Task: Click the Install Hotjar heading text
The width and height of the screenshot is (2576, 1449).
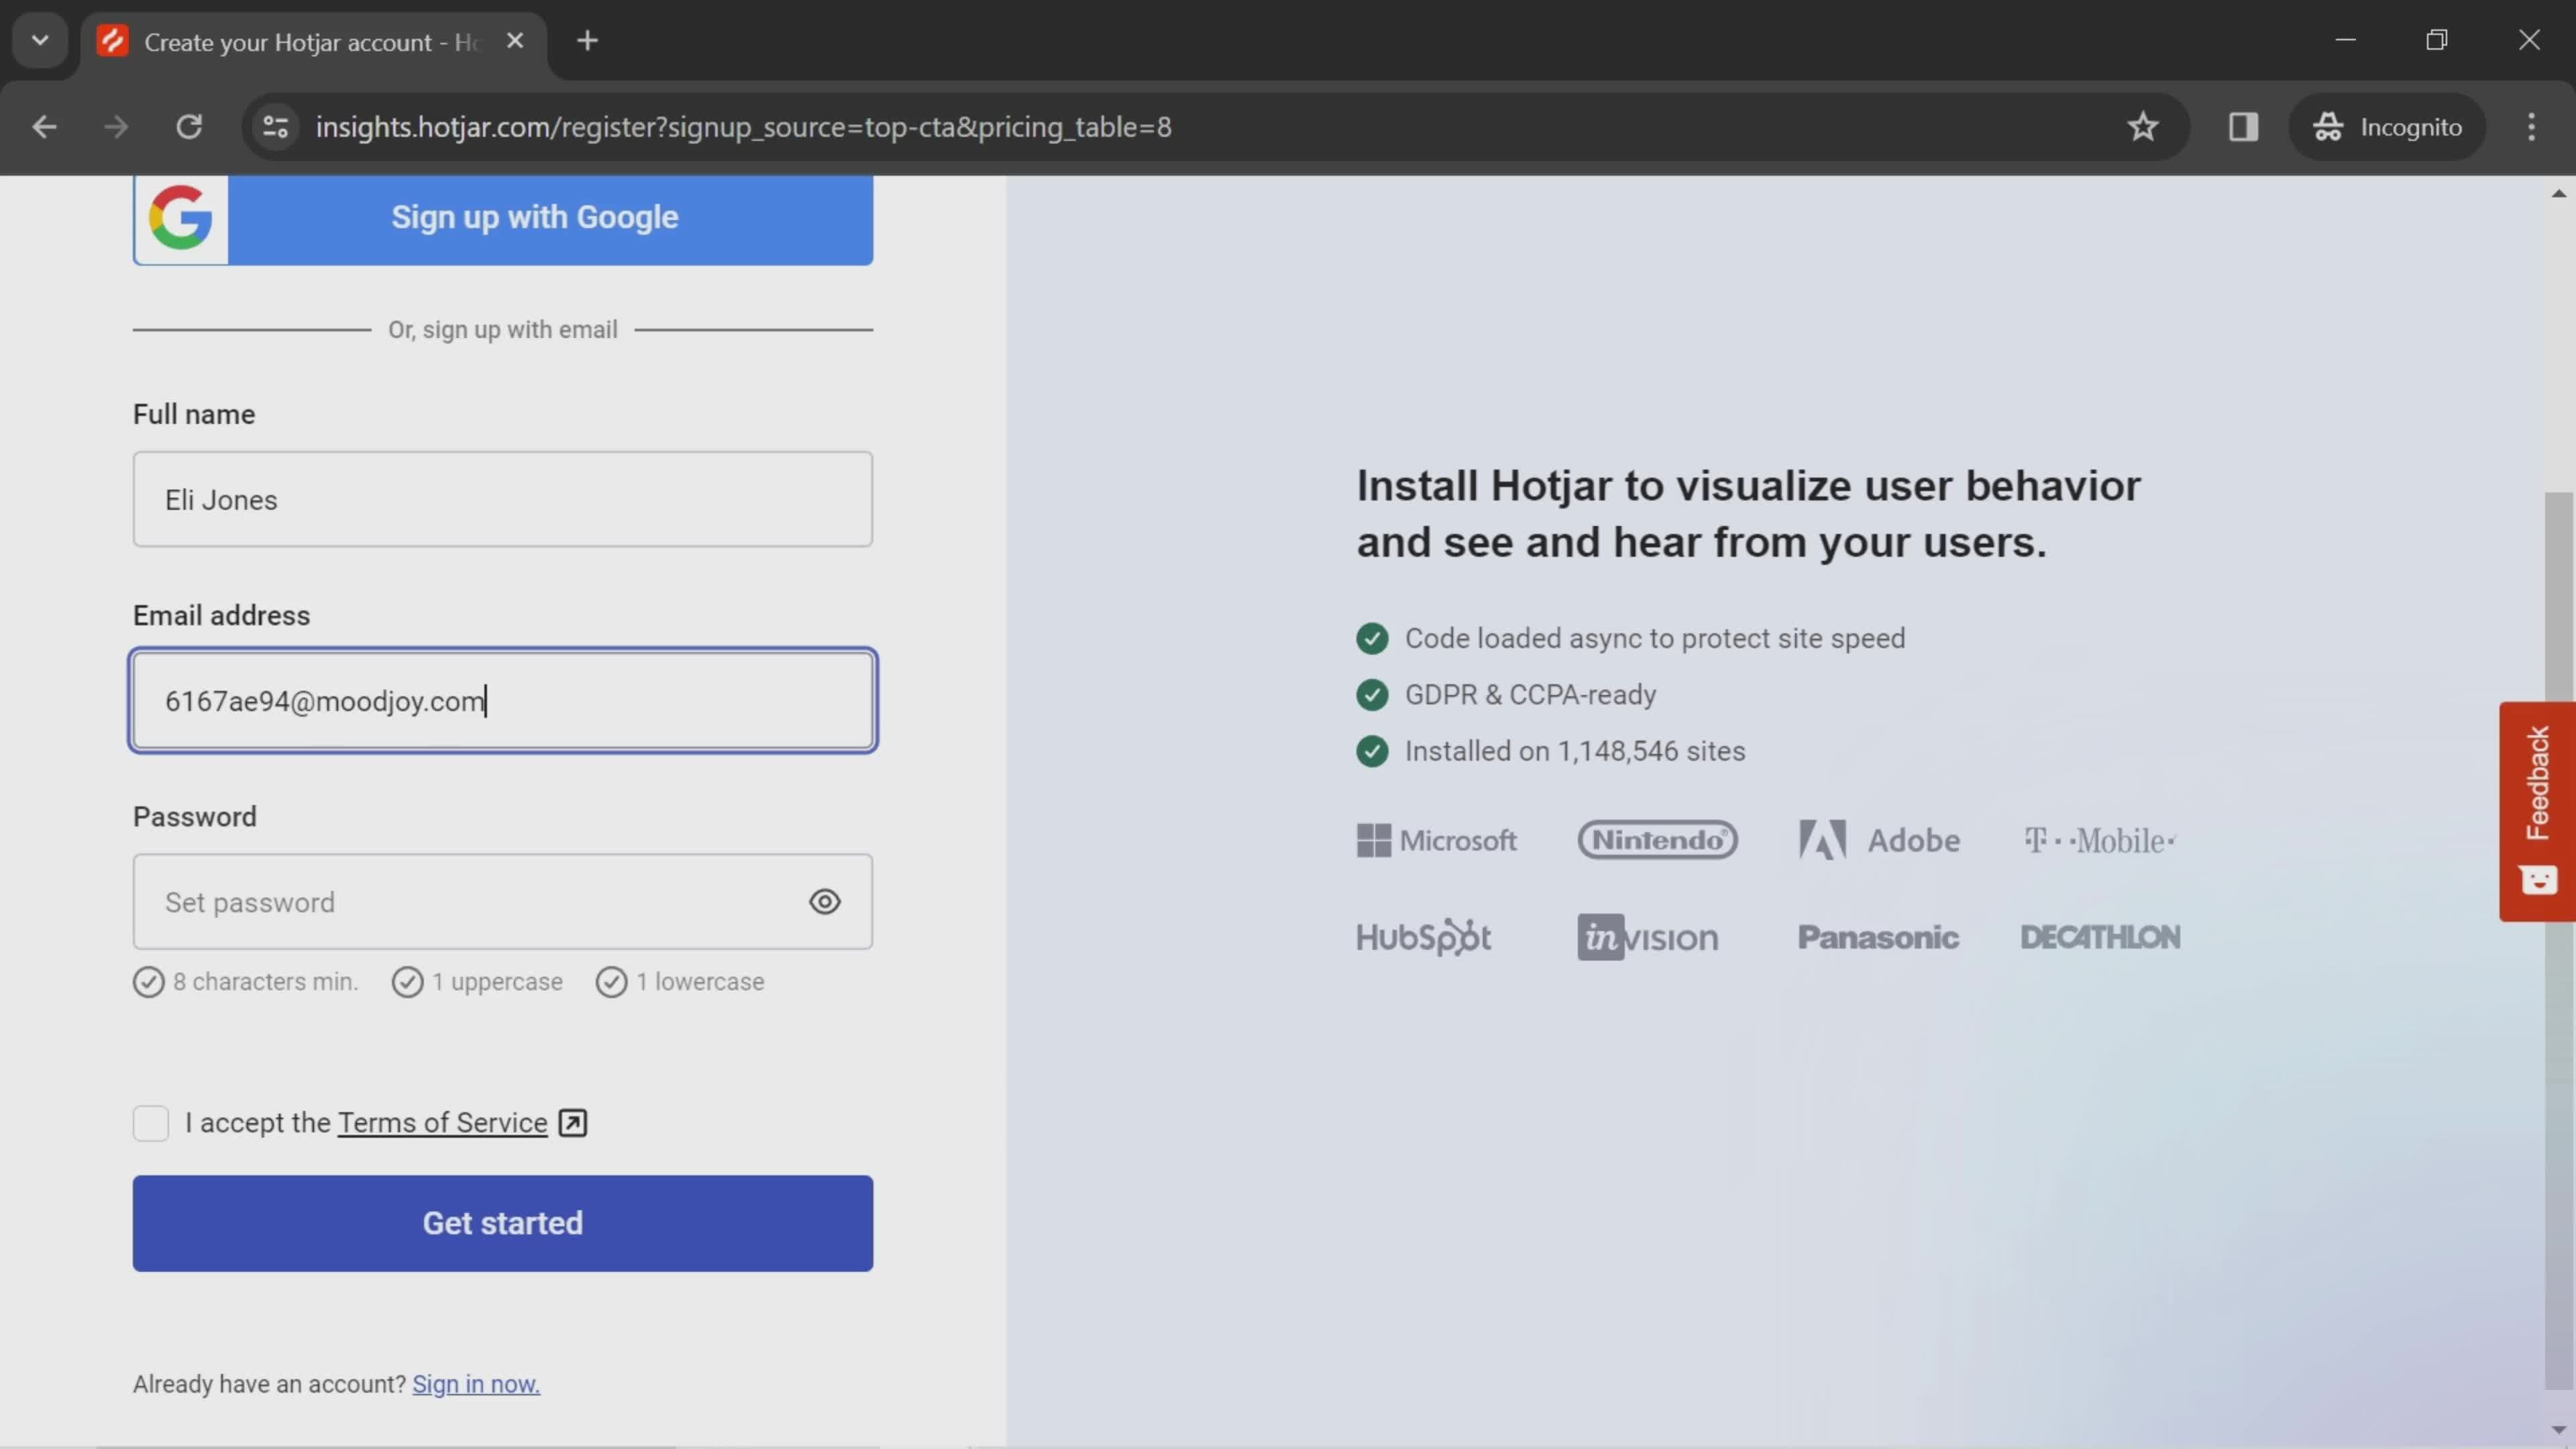Action: coord(1748,514)
